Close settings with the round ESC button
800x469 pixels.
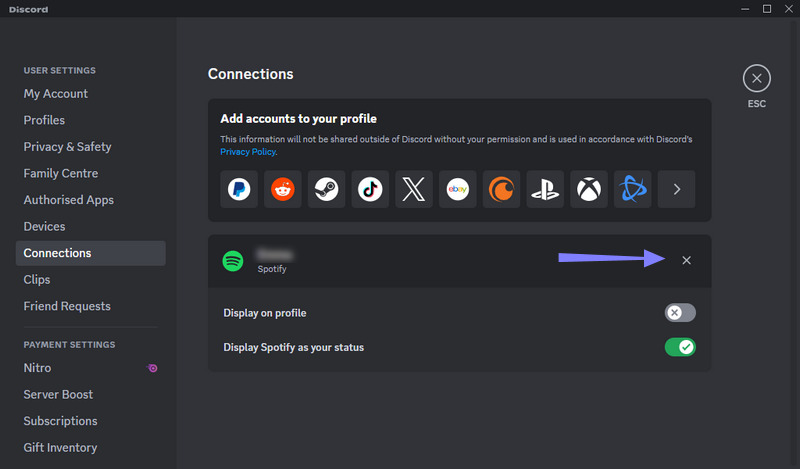(x=757, y=79)
